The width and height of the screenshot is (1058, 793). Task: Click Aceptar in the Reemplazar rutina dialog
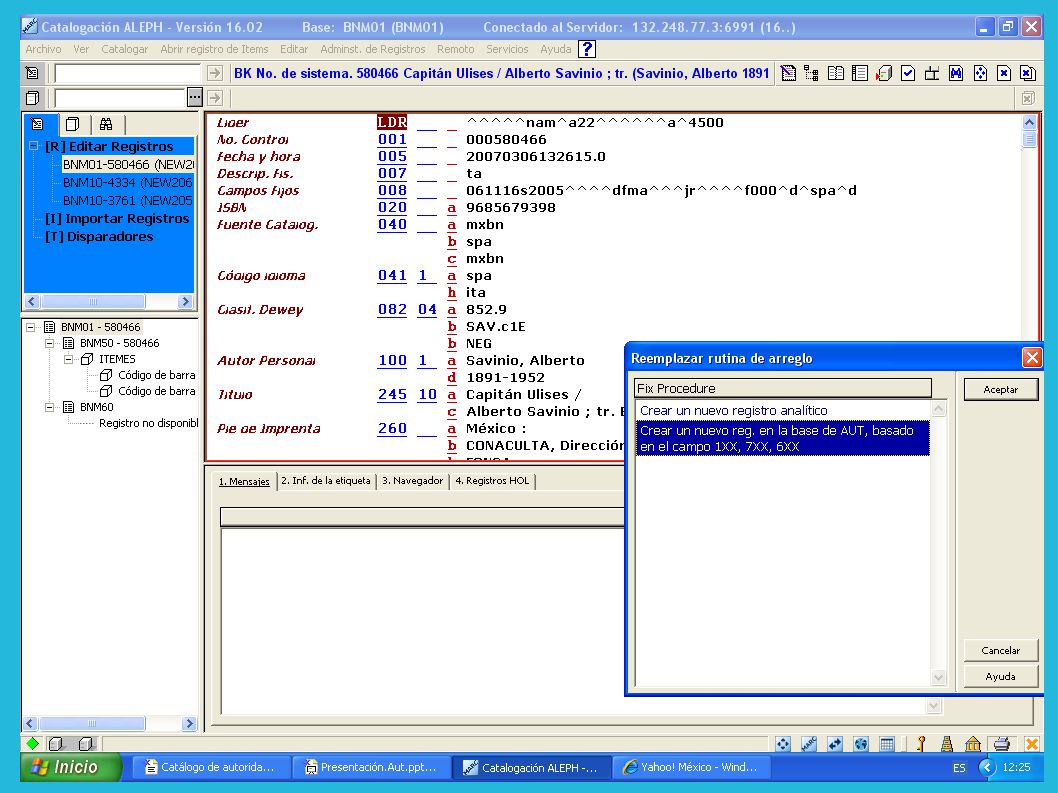(1001, 389)
